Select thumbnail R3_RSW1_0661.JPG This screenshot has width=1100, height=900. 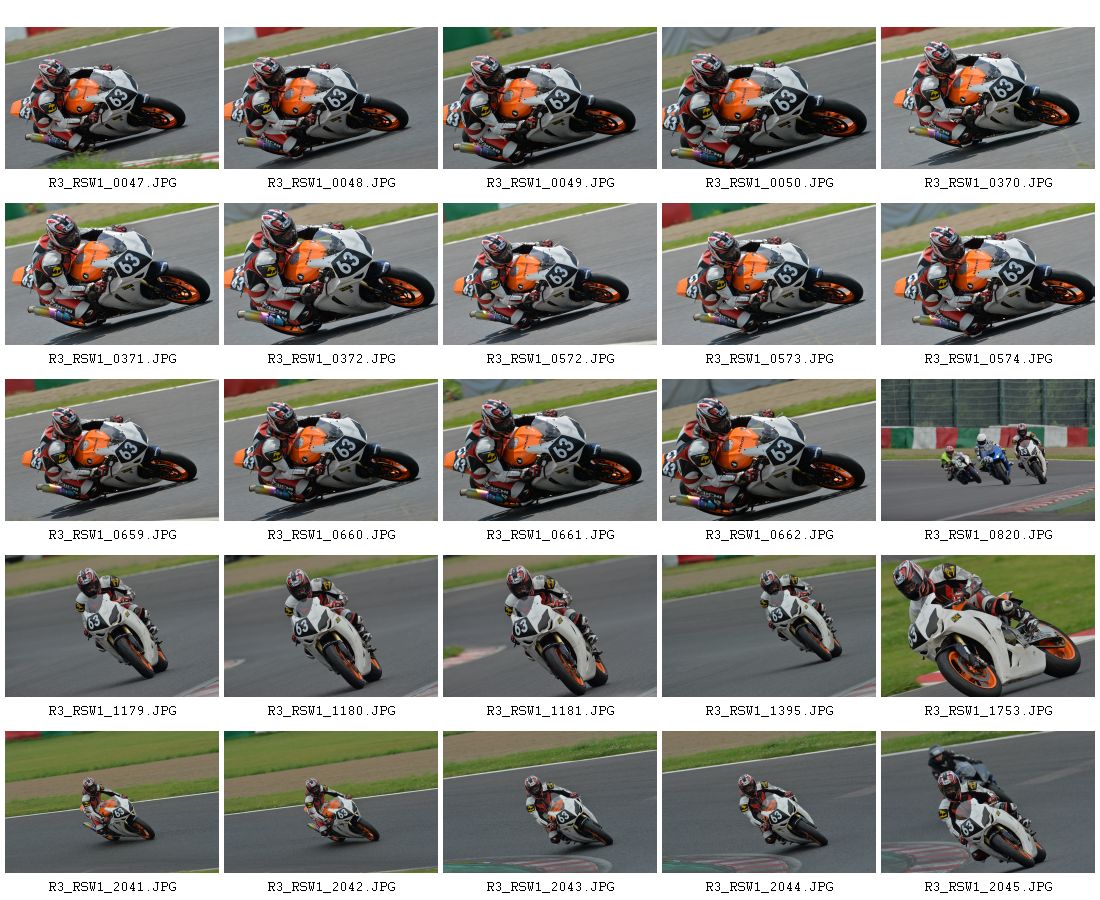click(x=549, y=450)
